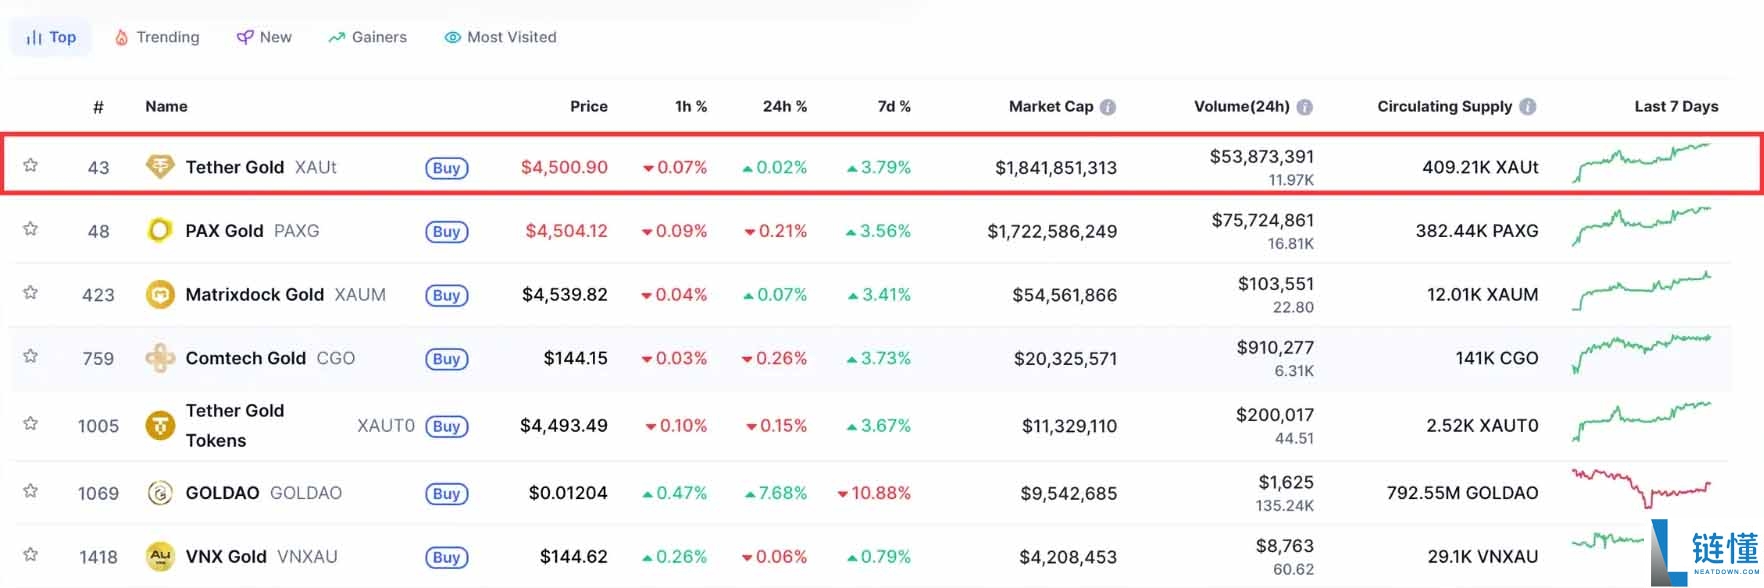Click the Market Cap info icon
1764x588 pixels.
pos(1108,107)
